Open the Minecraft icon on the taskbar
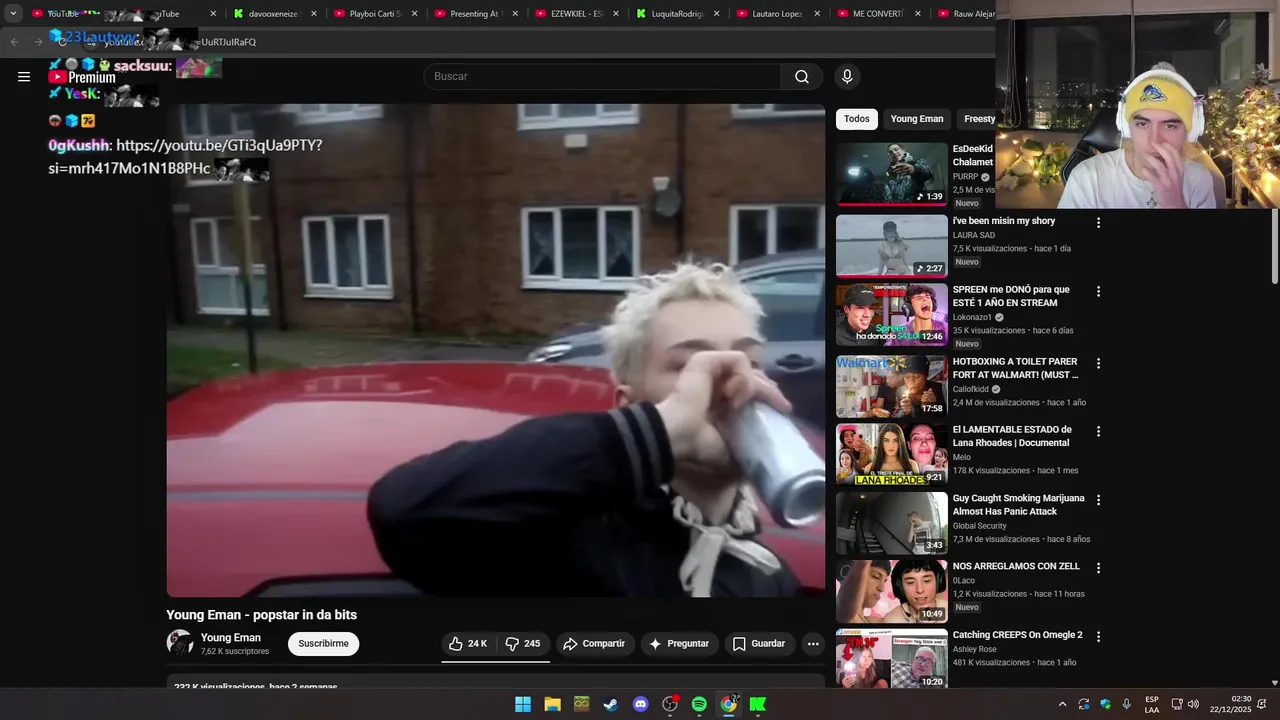The width and height of the screenshot is (1280, 720). [581, 704]
